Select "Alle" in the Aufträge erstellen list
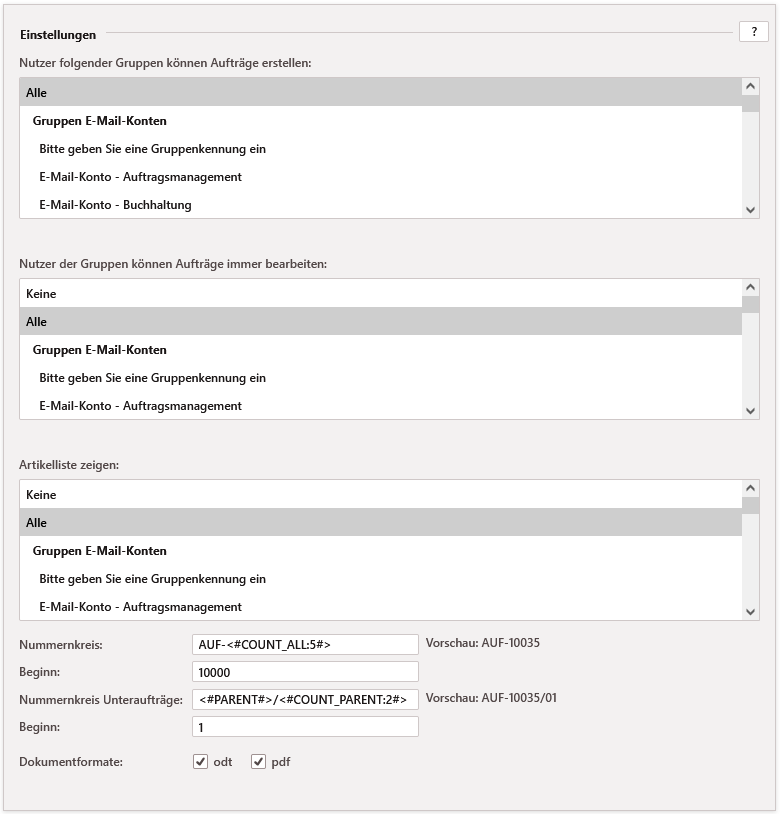780x814 pixels. coord(380,93)
